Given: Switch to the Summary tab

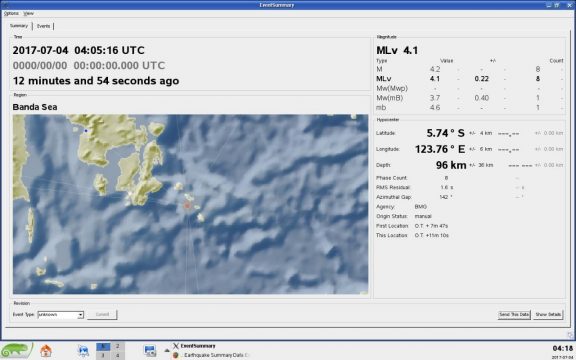Looking at the screenshot, I should click(19, 26).
